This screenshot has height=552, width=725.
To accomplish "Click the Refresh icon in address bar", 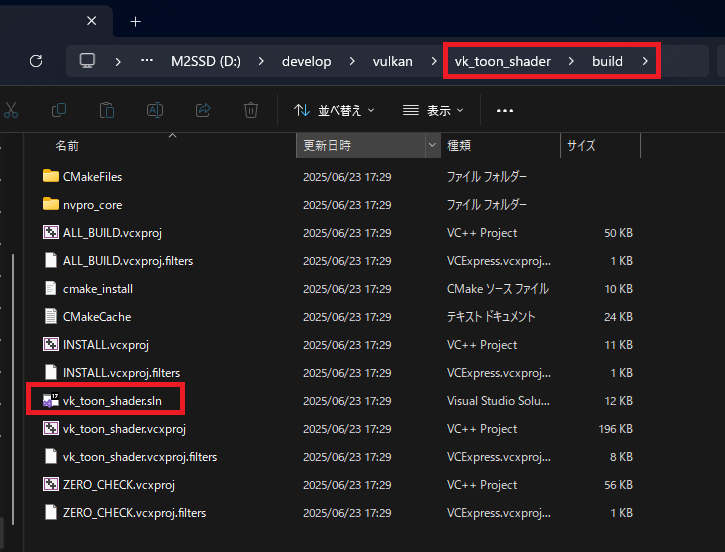I will 36,61.
